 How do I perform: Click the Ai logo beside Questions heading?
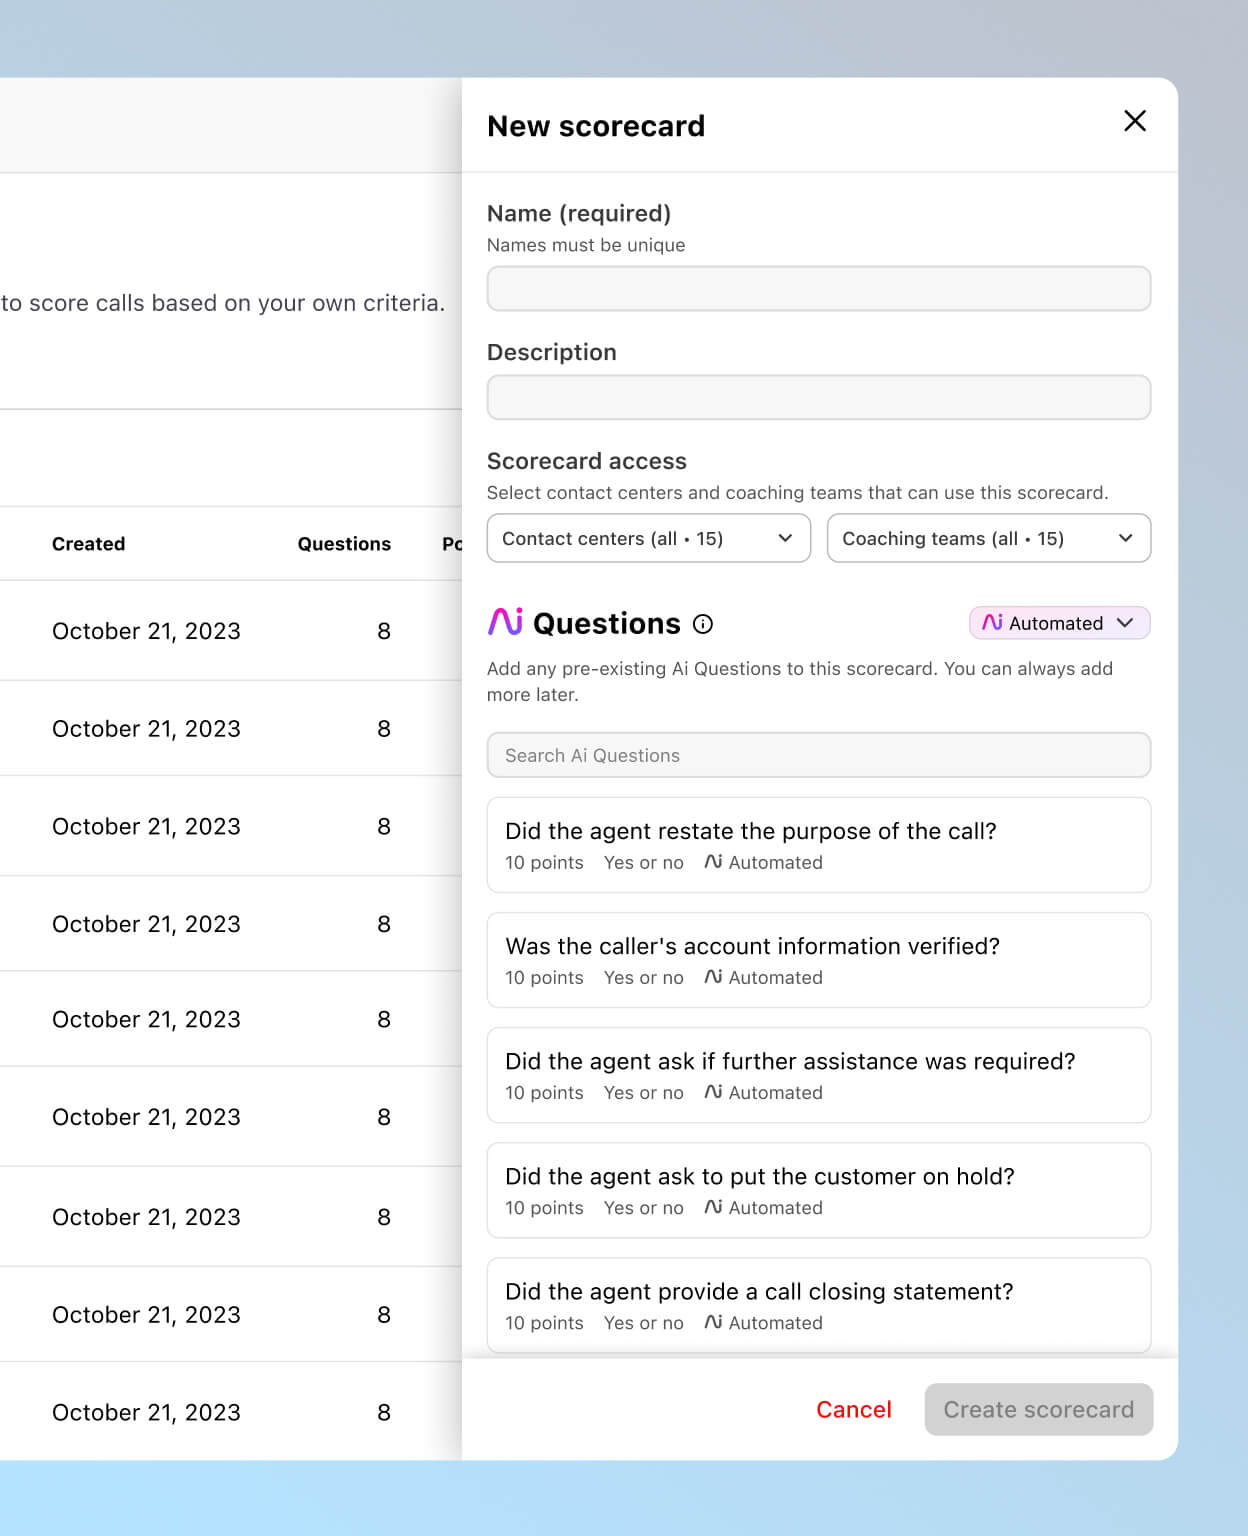(506, 623)
